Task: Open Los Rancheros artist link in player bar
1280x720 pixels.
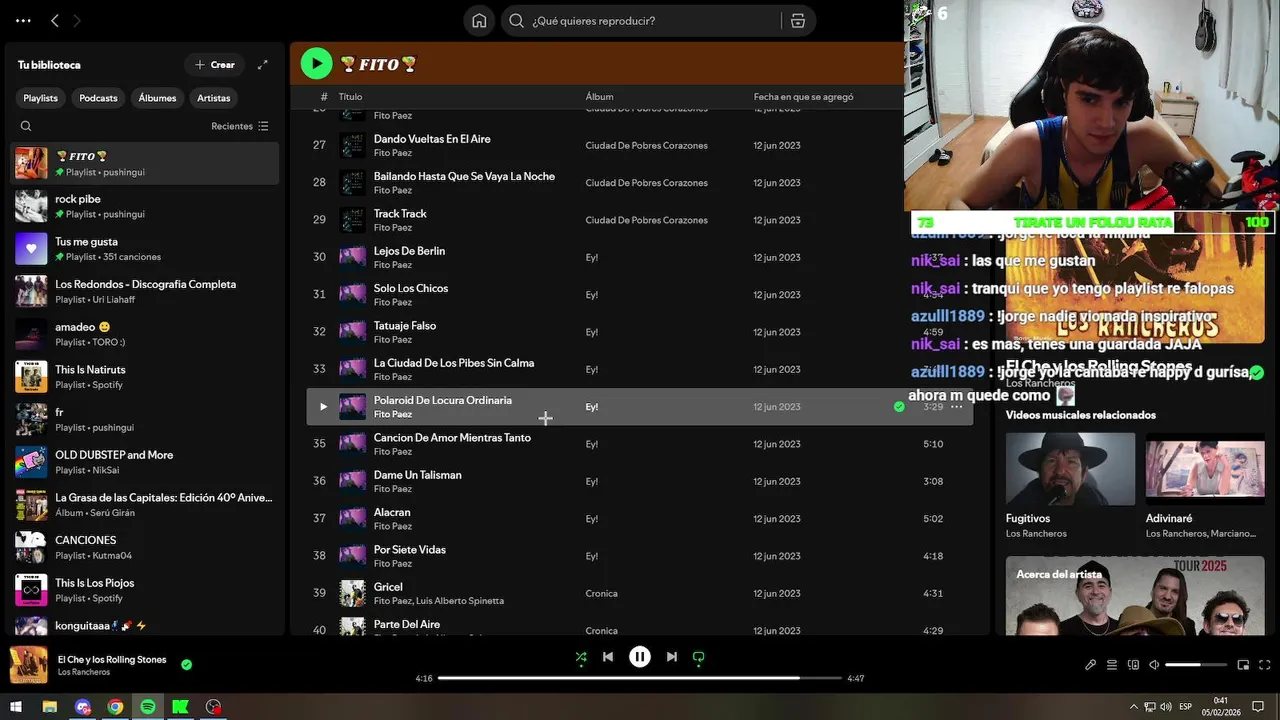Action: [82, 672]
